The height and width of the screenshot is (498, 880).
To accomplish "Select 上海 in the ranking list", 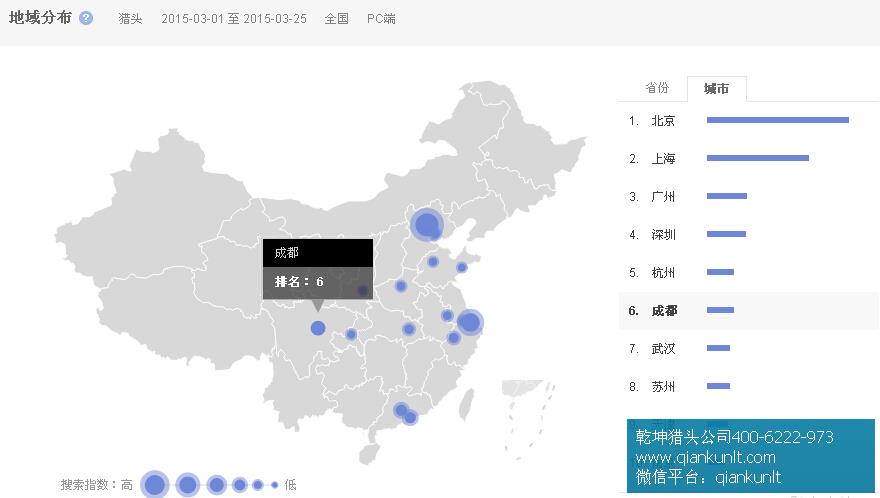I will click(x=663, y=159).
